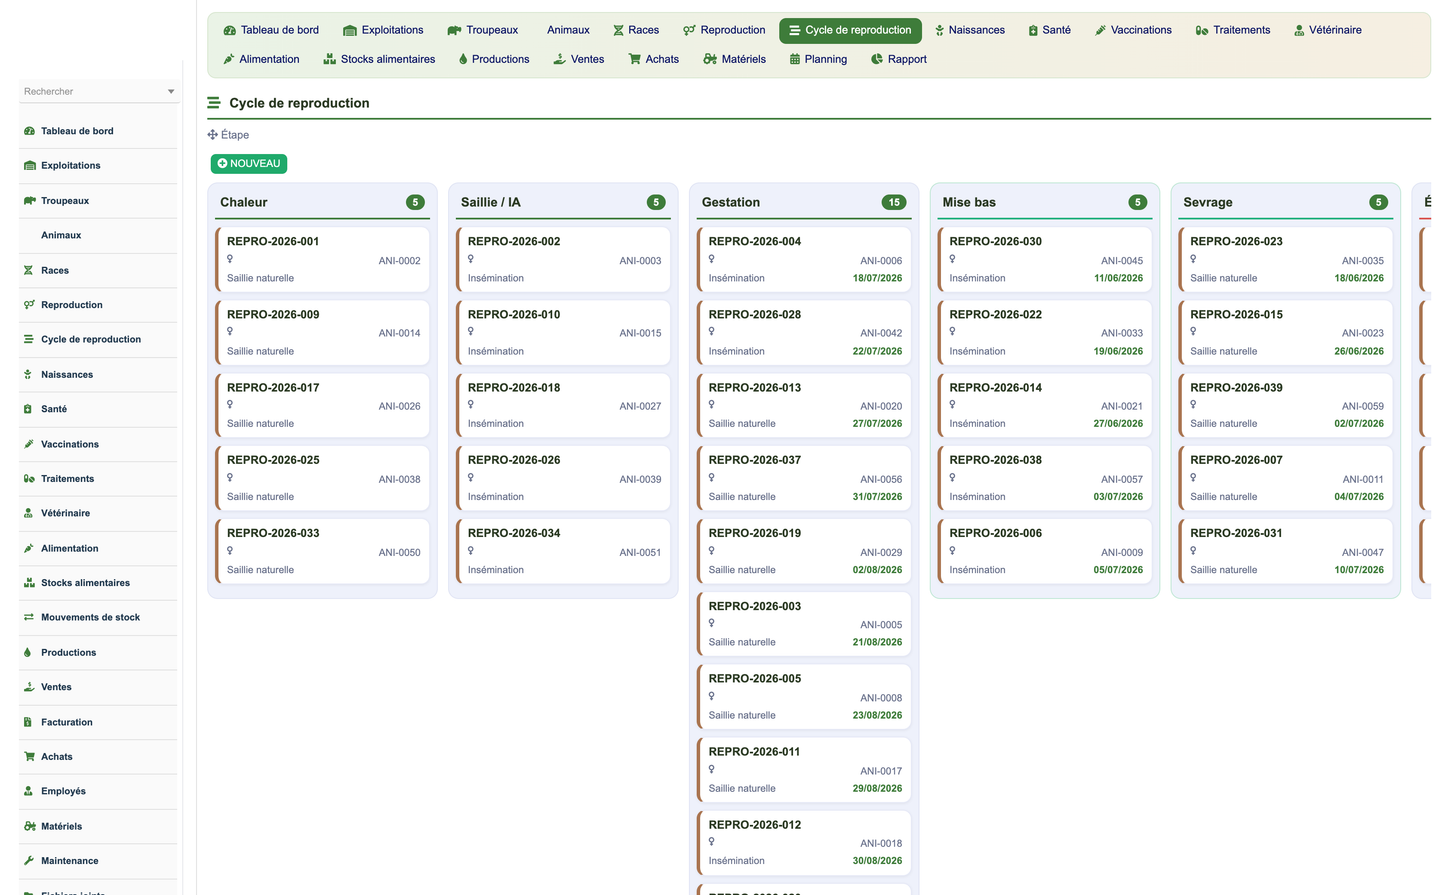Select card title REPRO-2026-031
The image size is (1445, 895).
(x=1236, y=533)
